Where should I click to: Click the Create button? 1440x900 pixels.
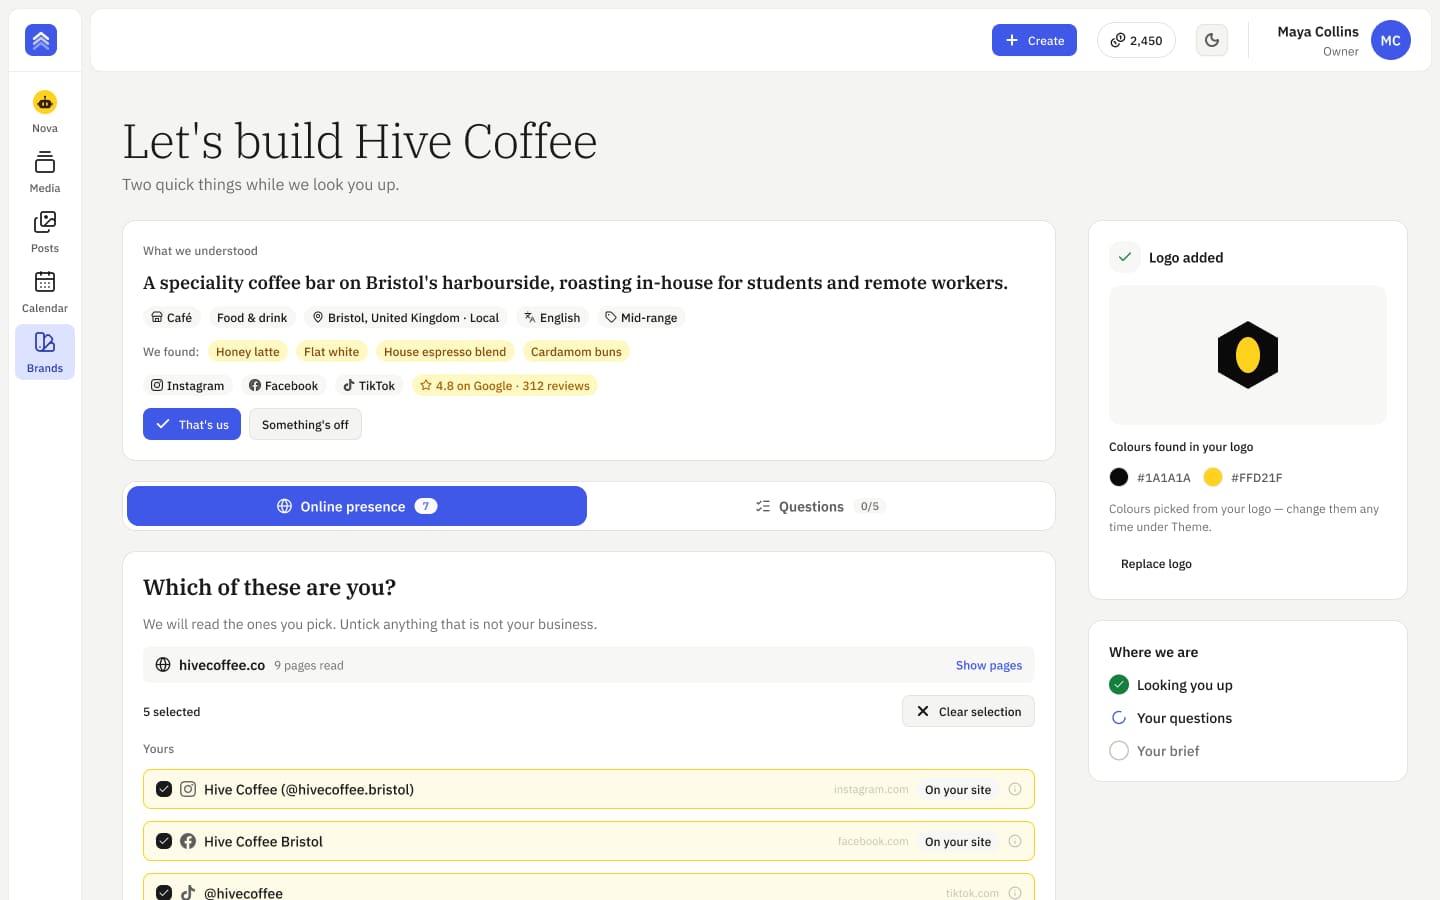click(x=1034, y=40)
